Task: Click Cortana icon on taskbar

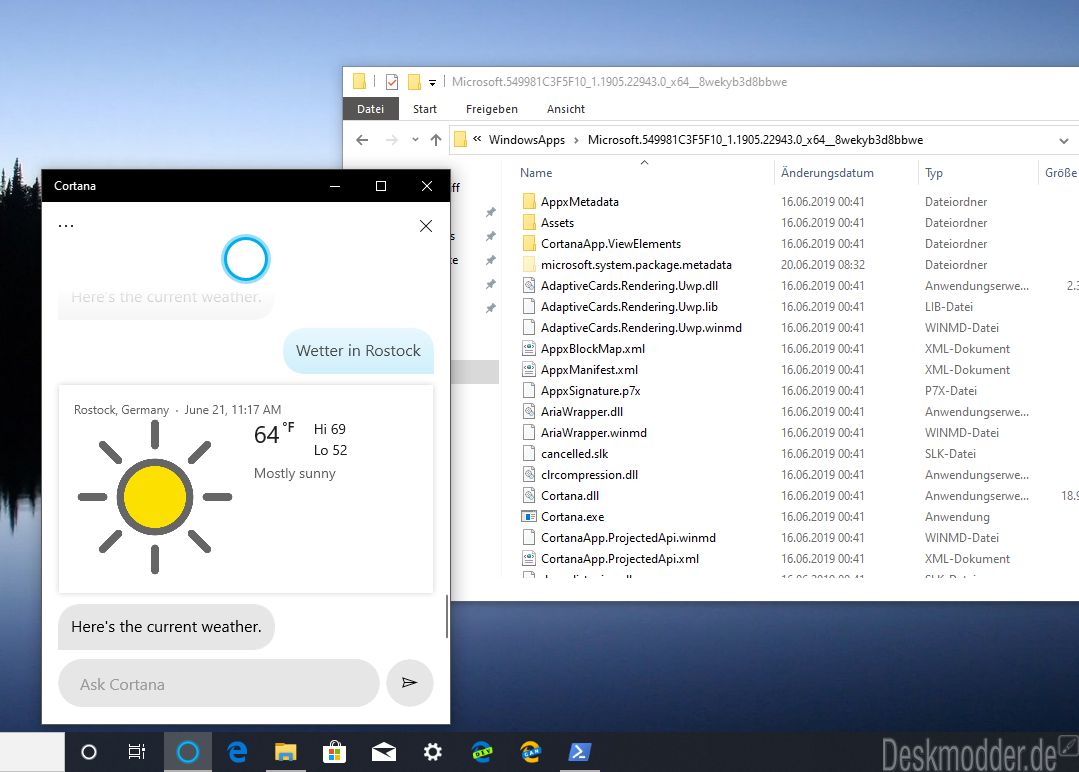Action: click(188, 752)
